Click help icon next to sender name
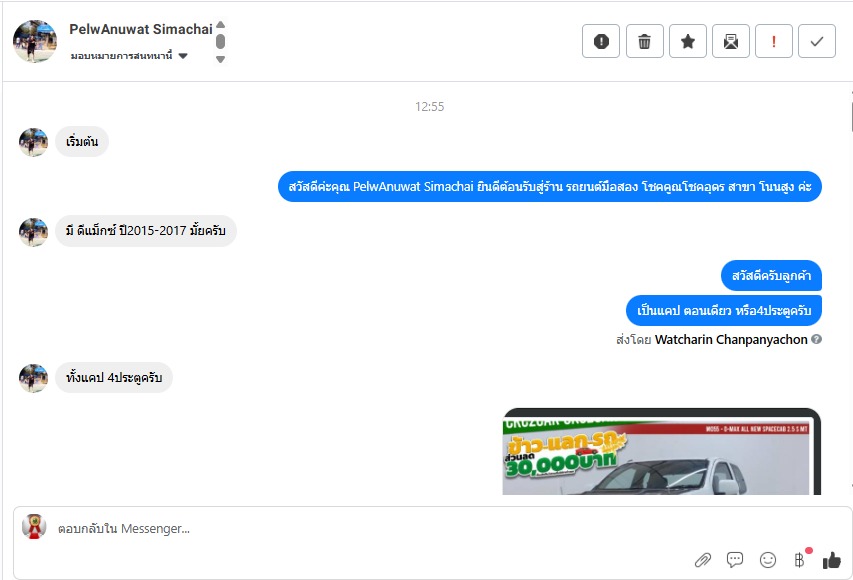The height and width of the screenshot is (580, 853). tap(816, 339)
